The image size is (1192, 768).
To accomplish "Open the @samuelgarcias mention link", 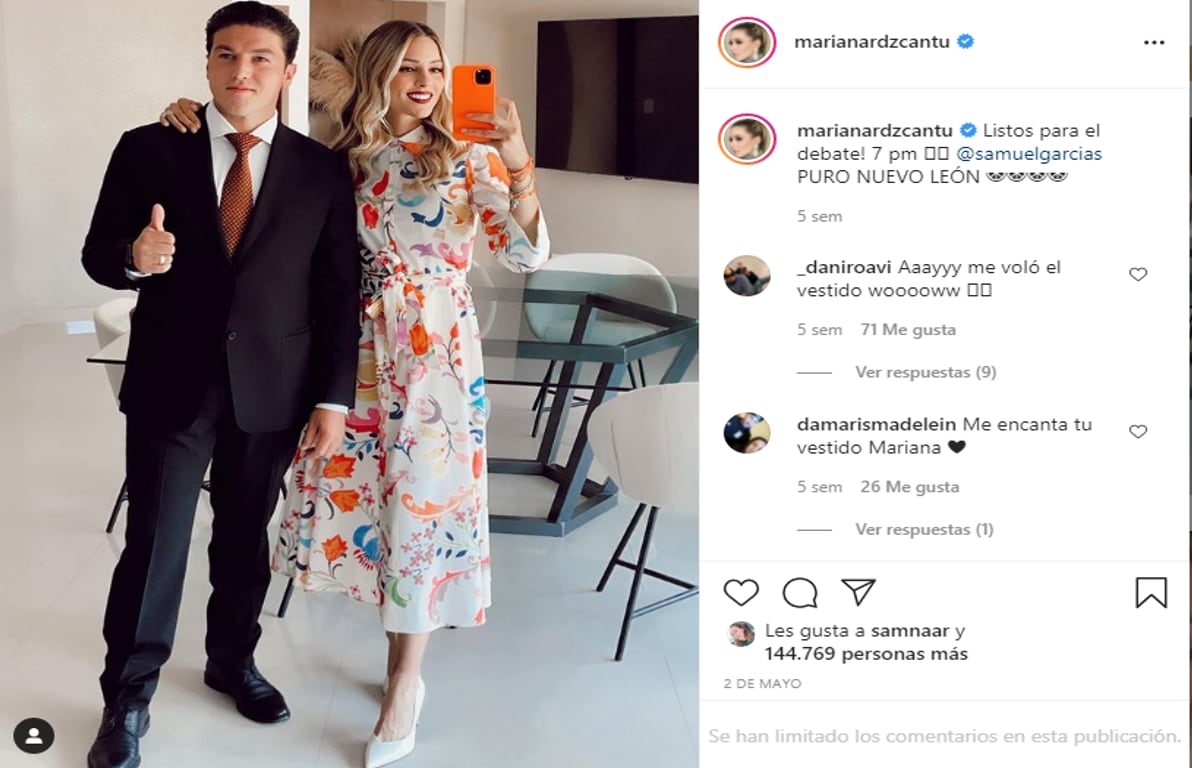I will (x=1029, y=154).
